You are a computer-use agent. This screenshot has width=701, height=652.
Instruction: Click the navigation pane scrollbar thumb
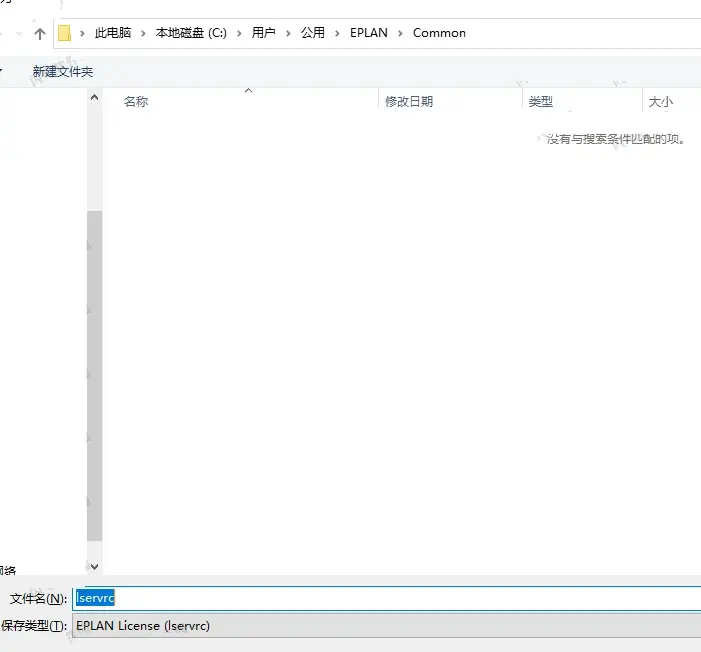click(x=94, y=376)
